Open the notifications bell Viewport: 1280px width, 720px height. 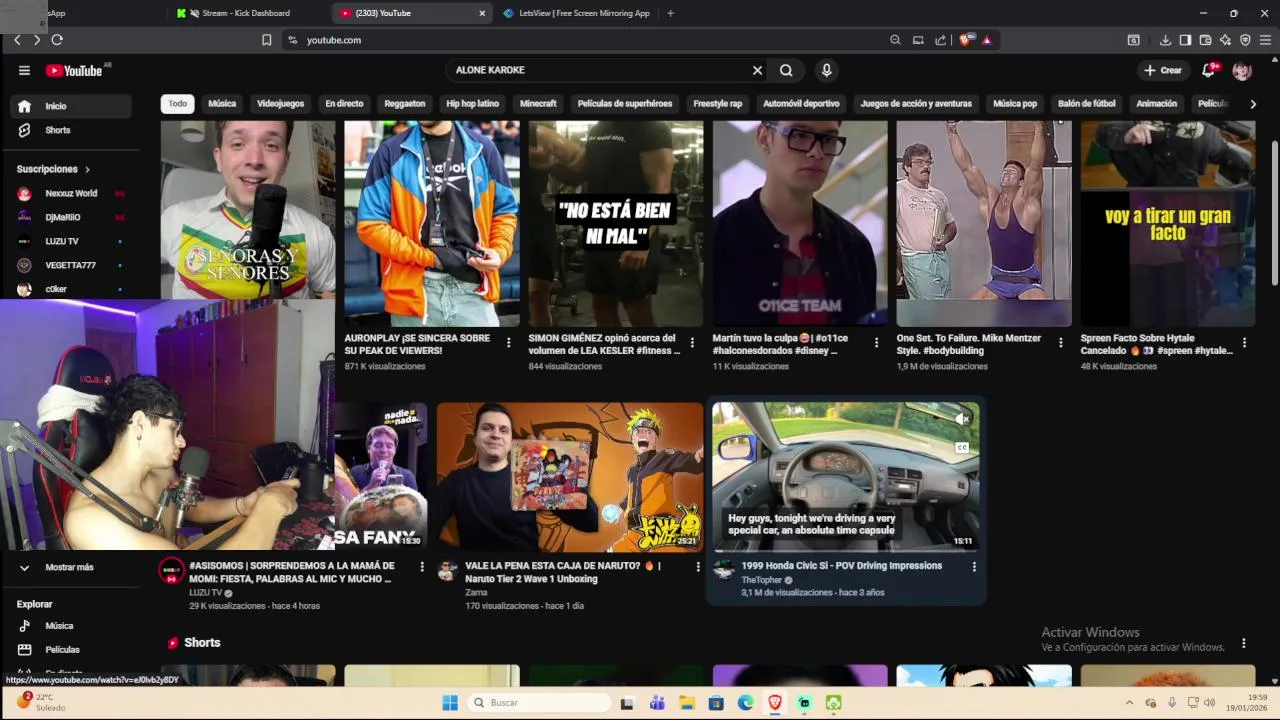[1209, 70]
